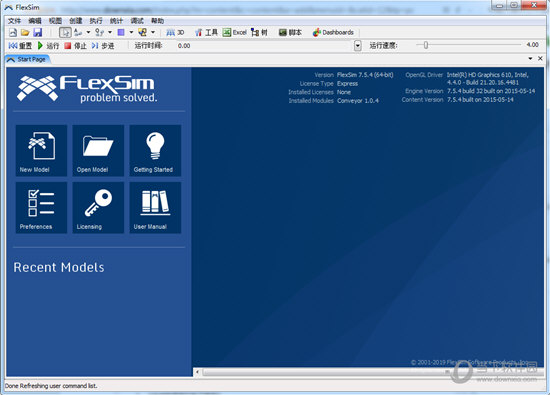The width and height of the screenshot is (550, 395).
Task: Click the yellow object selection tool icon
Action: (142, 33)
